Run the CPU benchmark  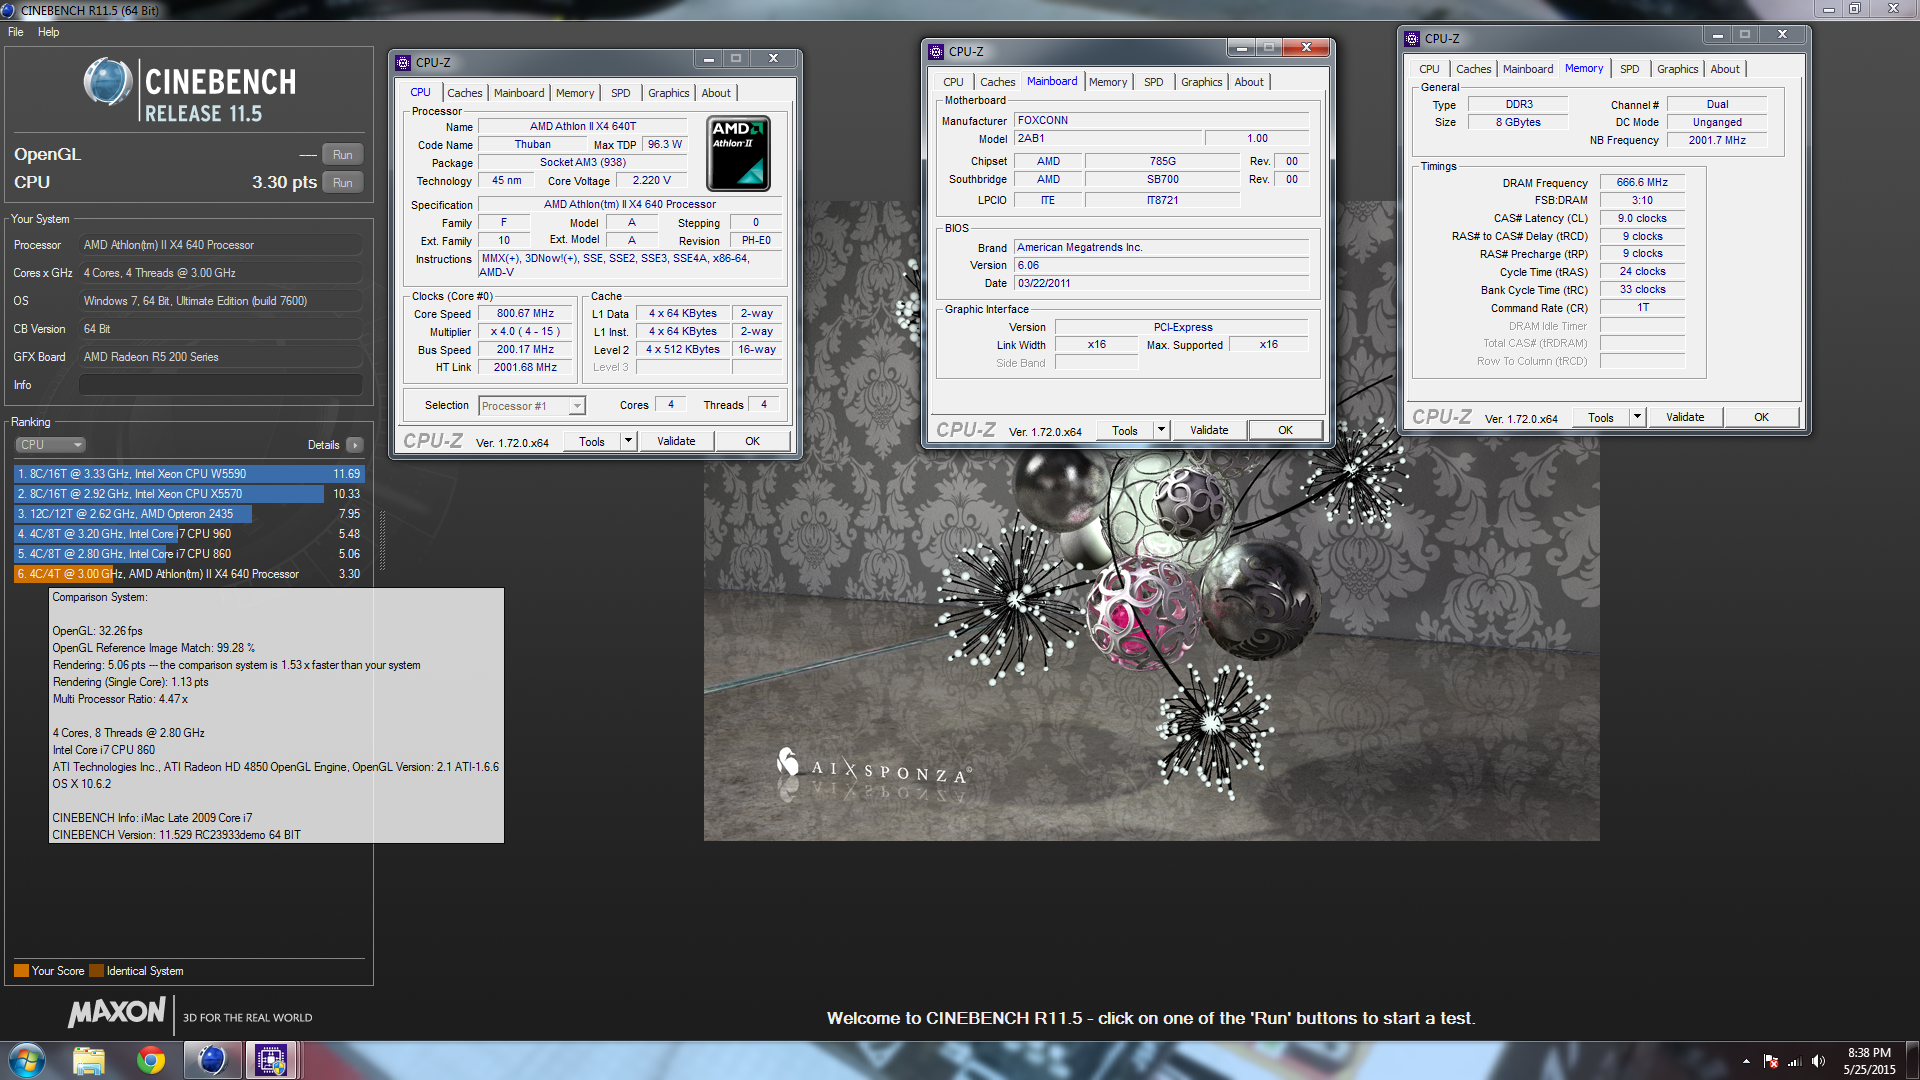click(x=342, y=183)
